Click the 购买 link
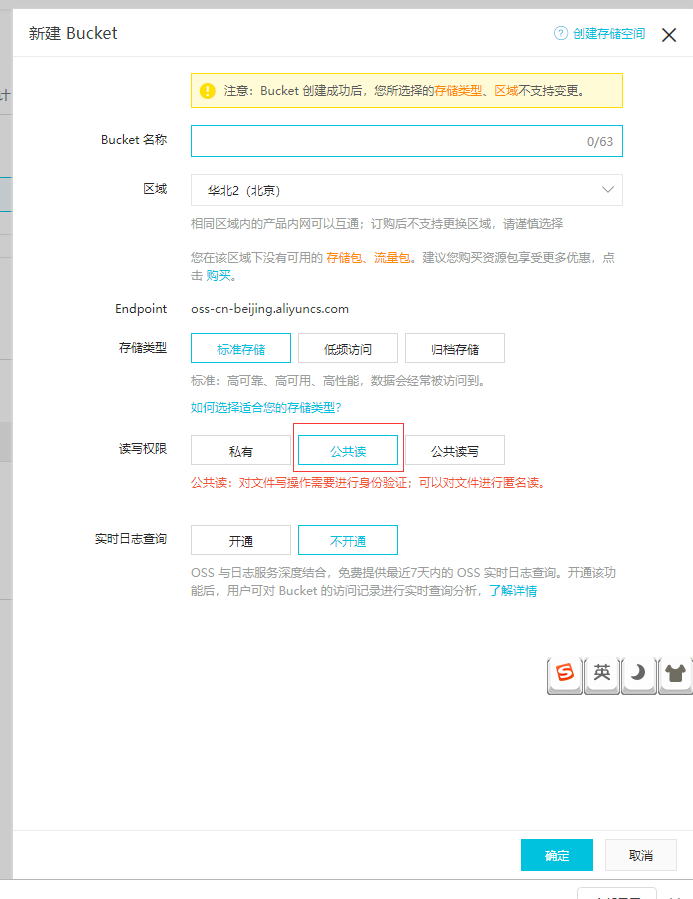 coord(218,276)
